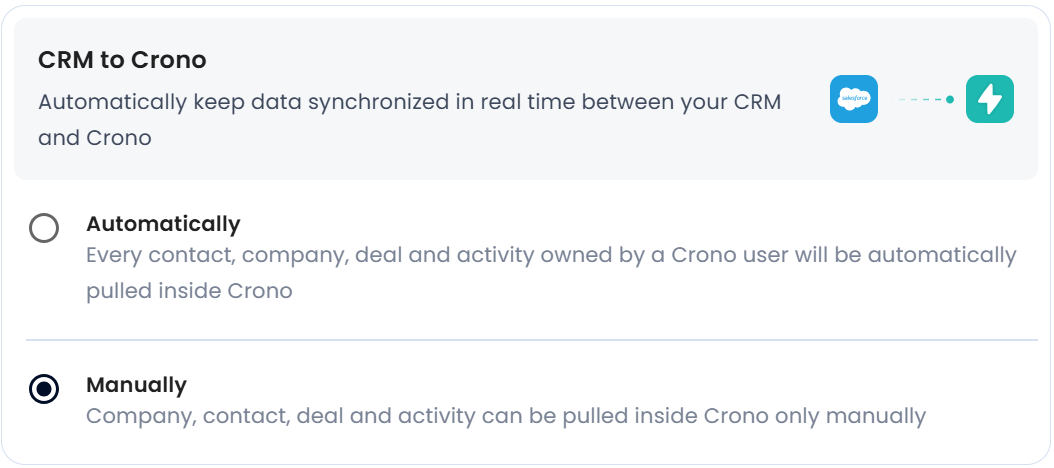This screenshot has height=468, width=1054.
Task: Select the Automatically radio button
Action: (44, 229)
